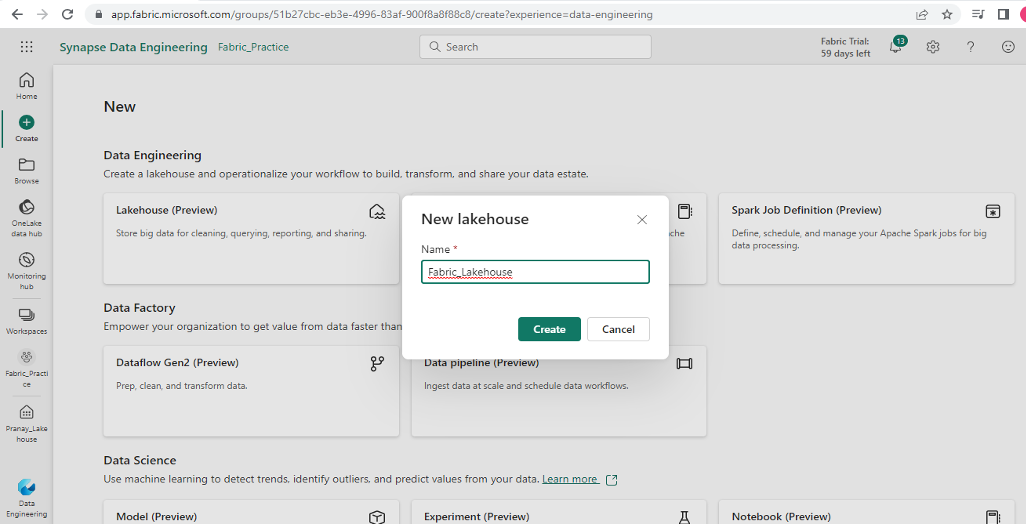1026x524 pixels.
Task: Open the Learn more link
Action: pyautogui.click(x=570, y=480)
